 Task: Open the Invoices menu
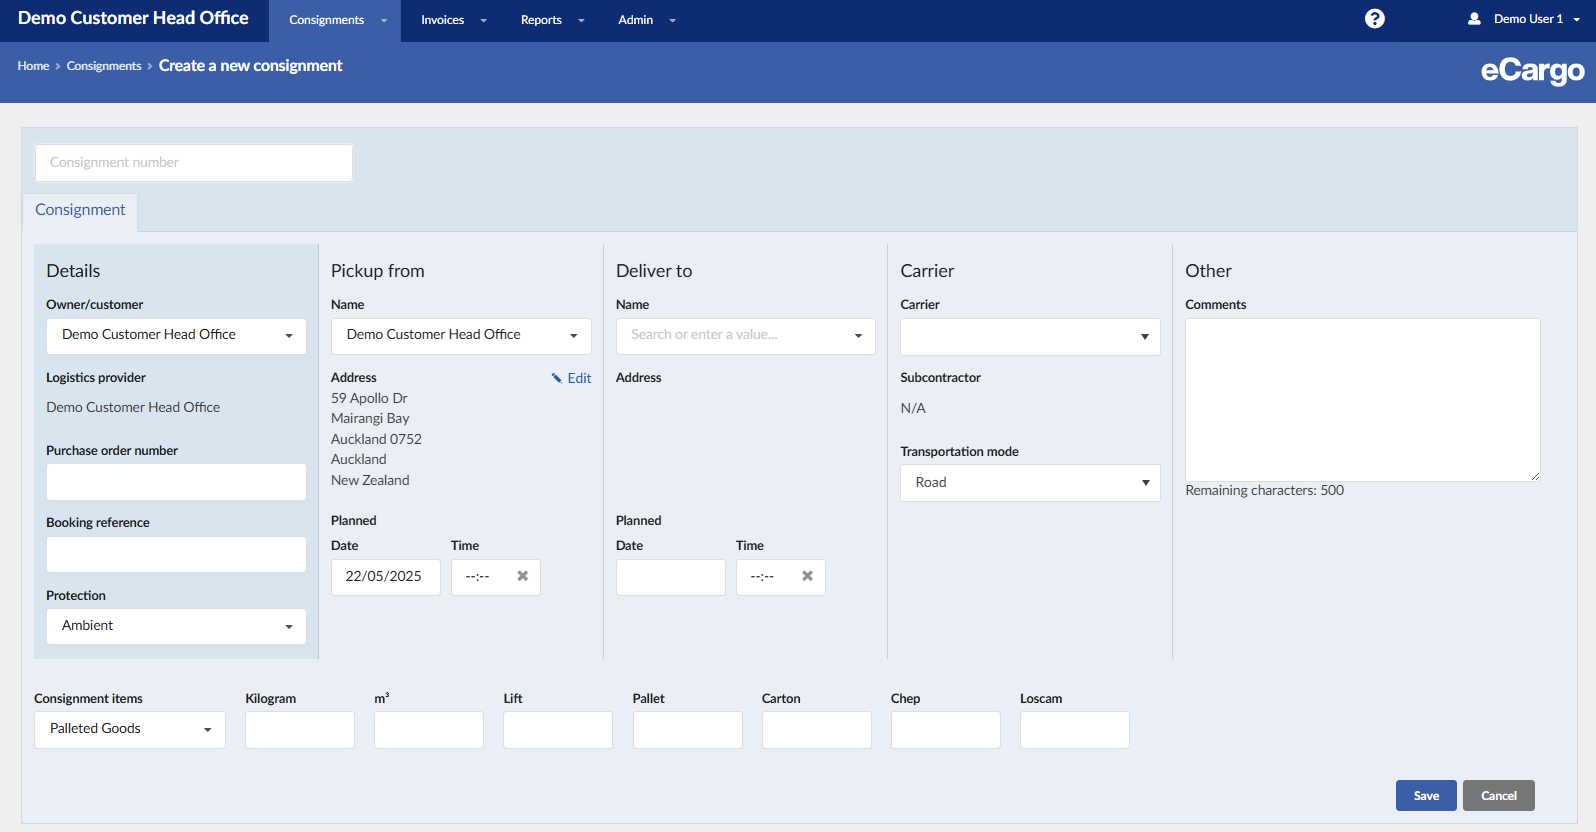(453, 20)
